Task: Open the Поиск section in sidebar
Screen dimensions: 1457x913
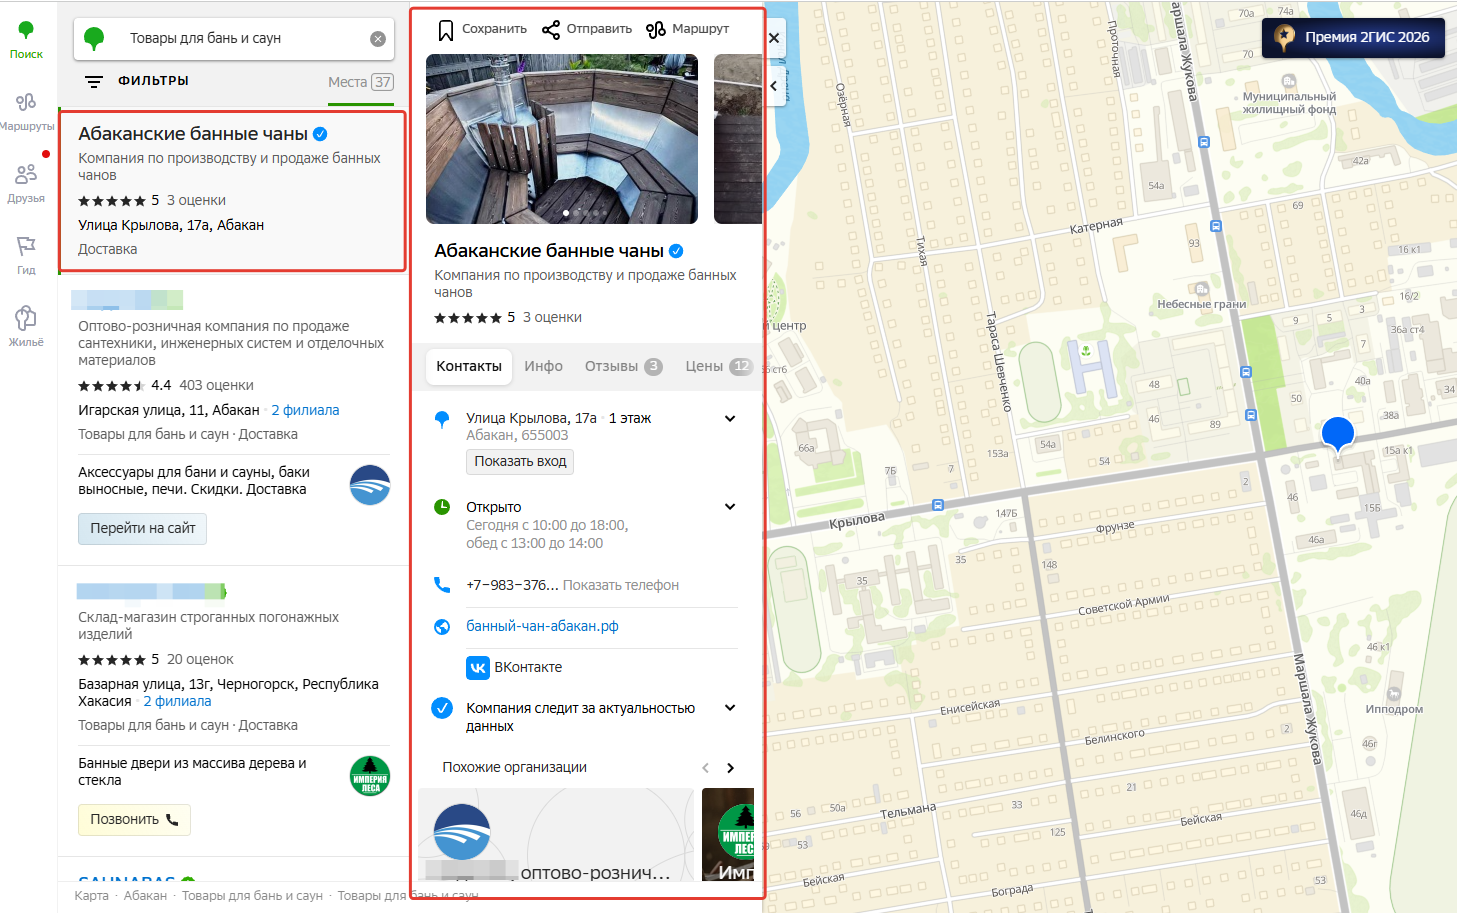Action: [26, 40]
